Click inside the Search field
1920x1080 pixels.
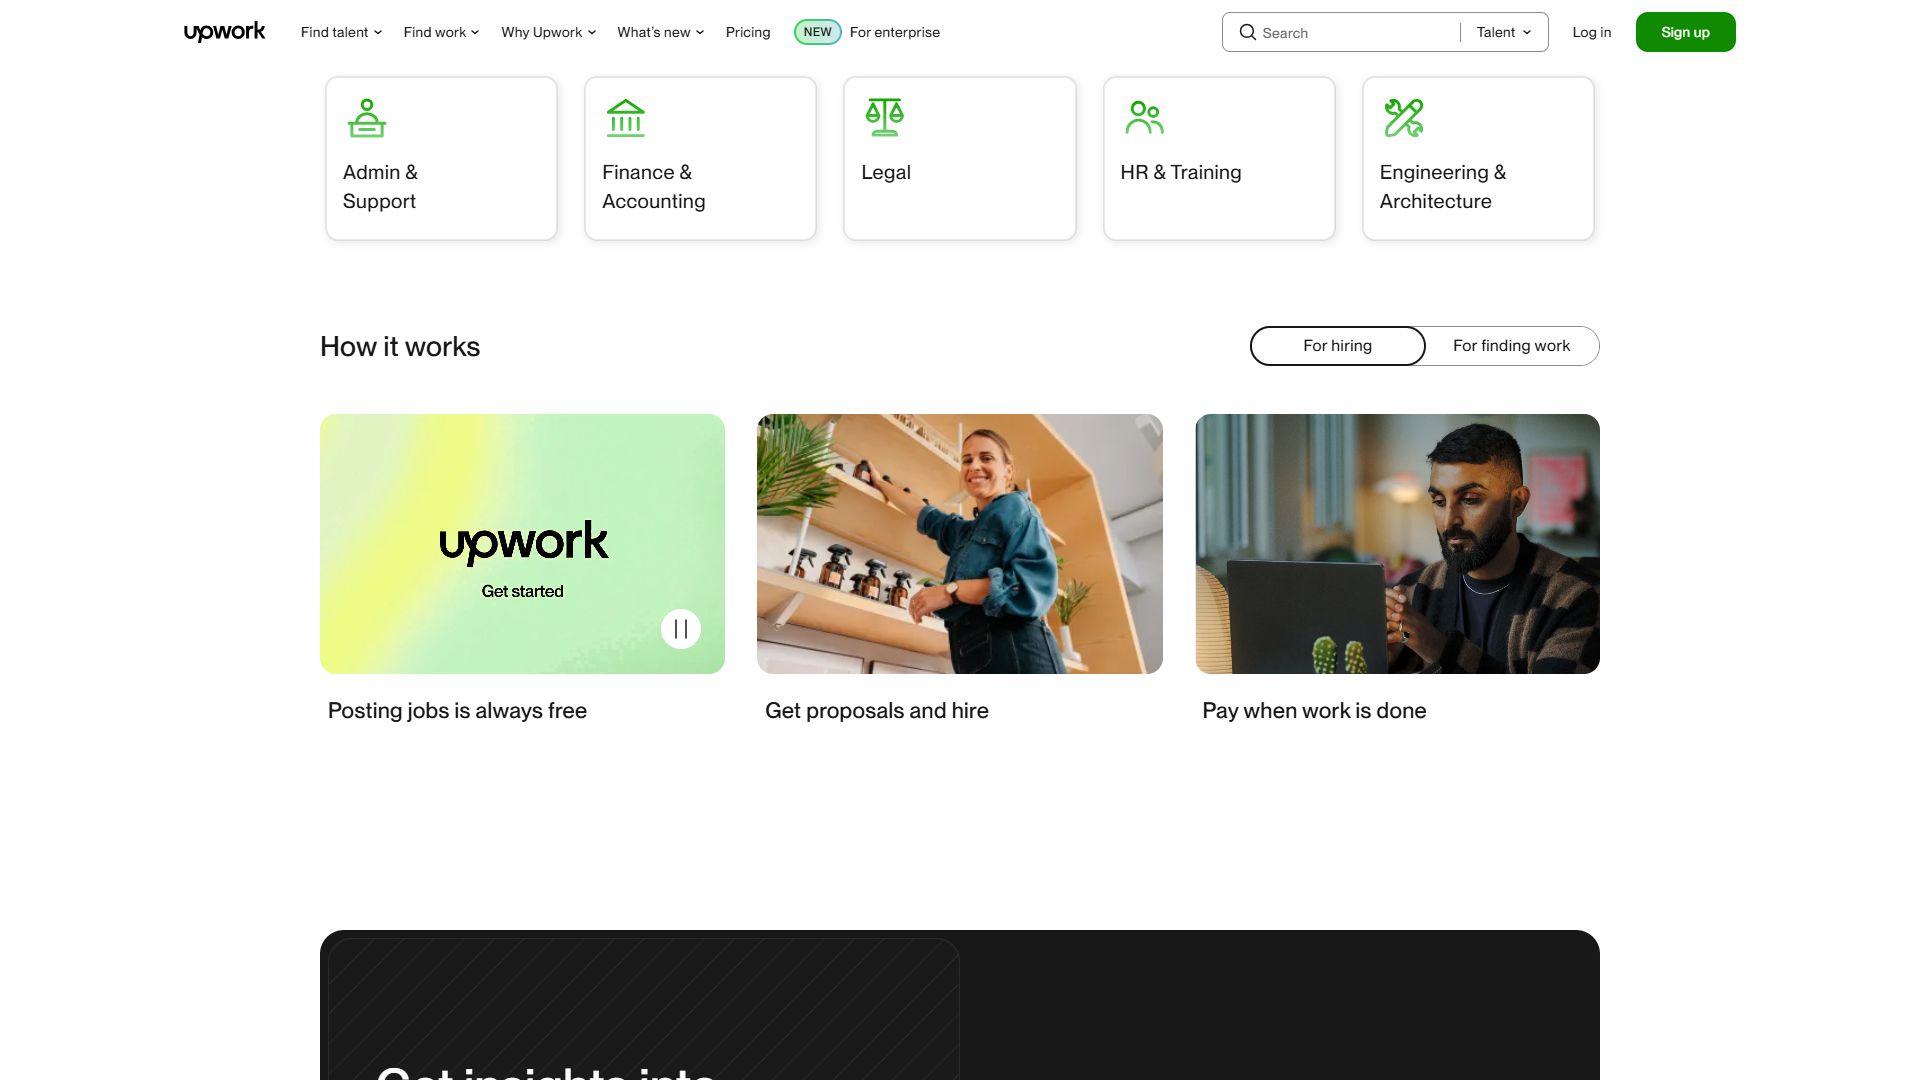1340,32
